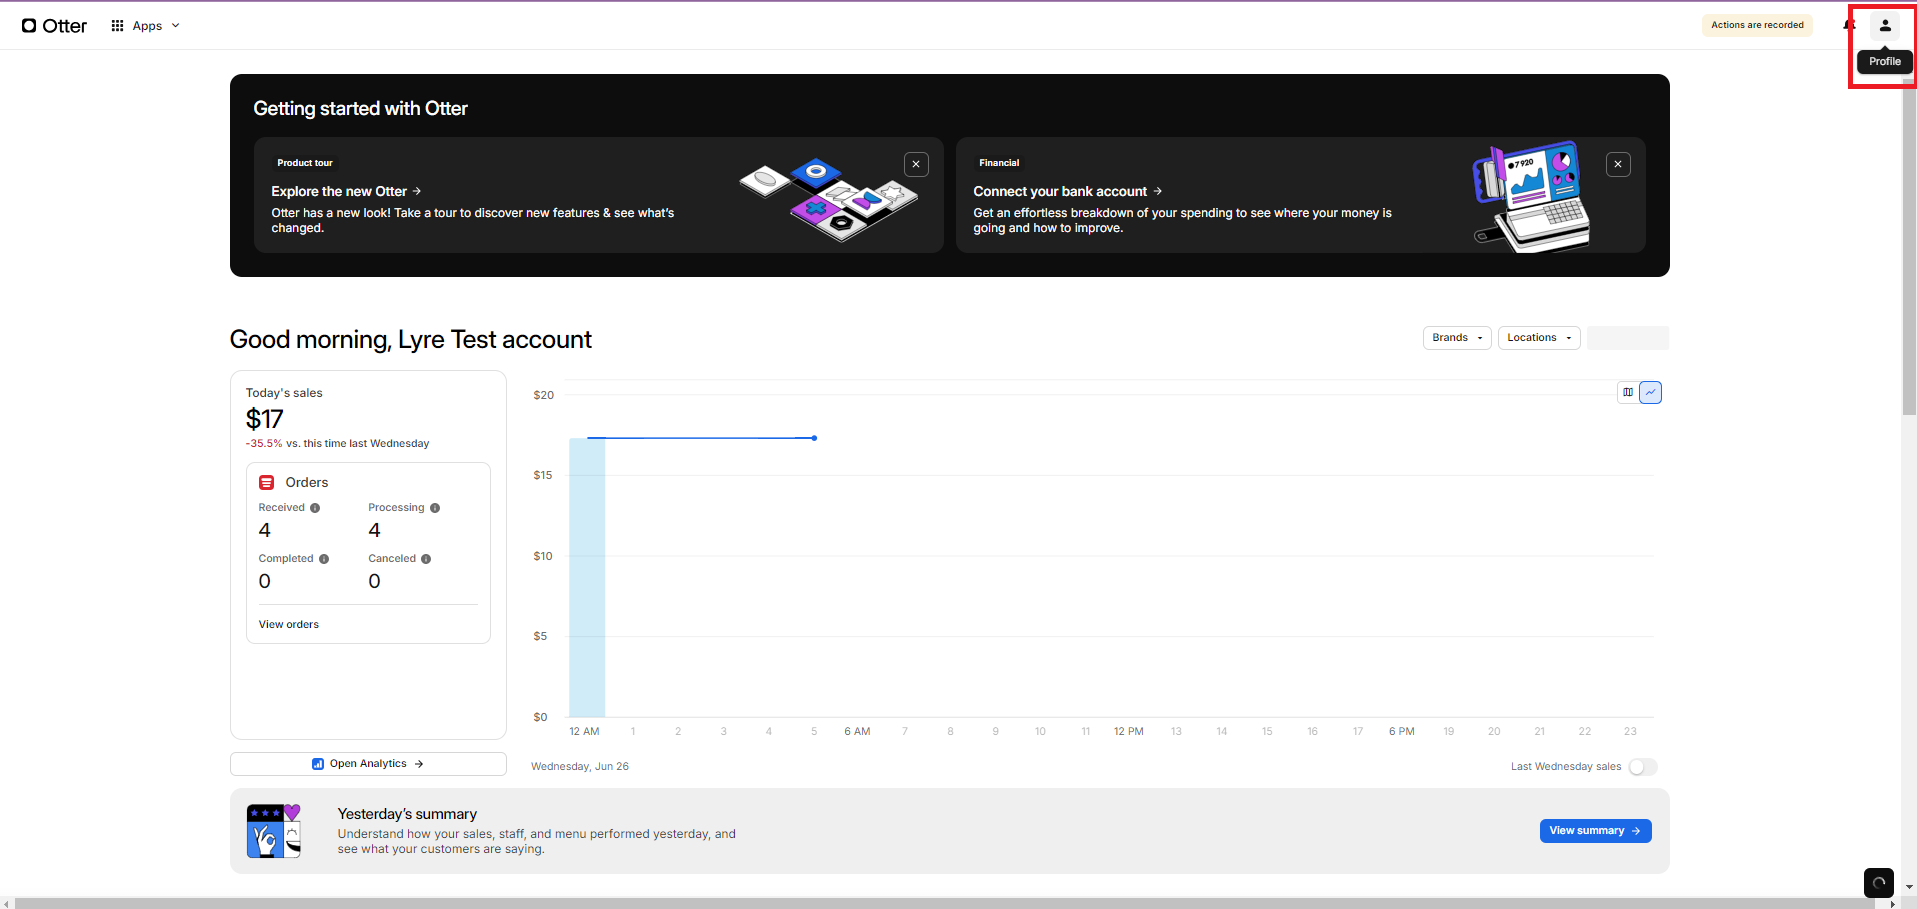Click the info icon next to Completed
This screenshot has width=1917, height=909.
324,559
